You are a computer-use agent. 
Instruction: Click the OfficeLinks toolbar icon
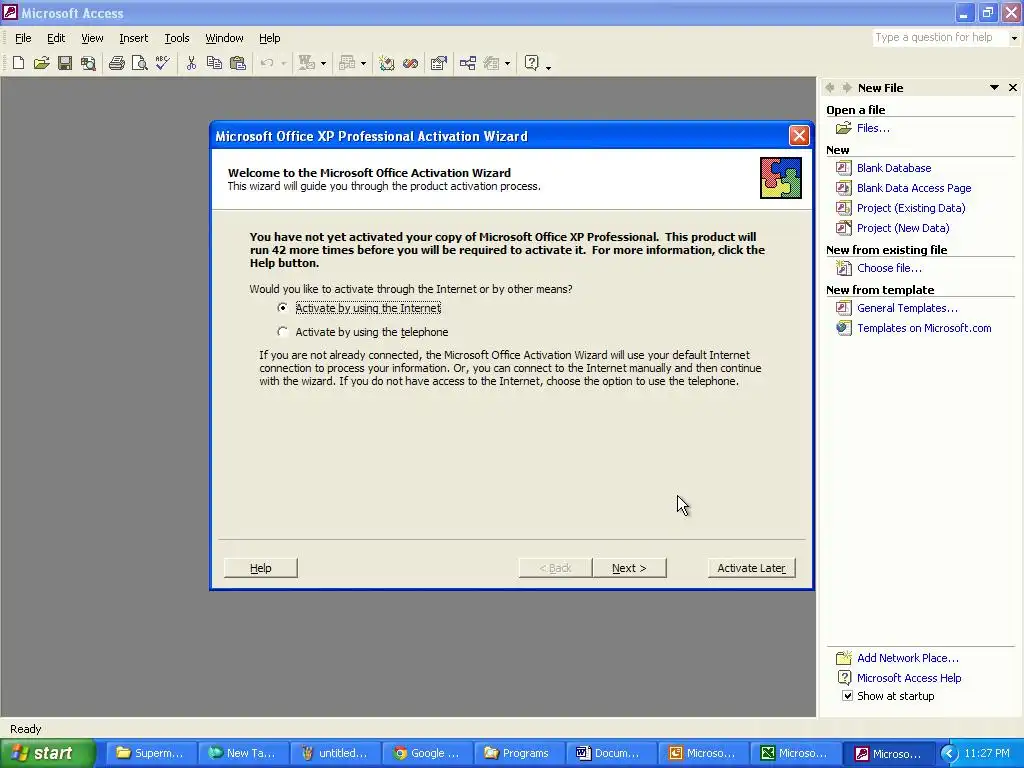click(x=307, y=63)
